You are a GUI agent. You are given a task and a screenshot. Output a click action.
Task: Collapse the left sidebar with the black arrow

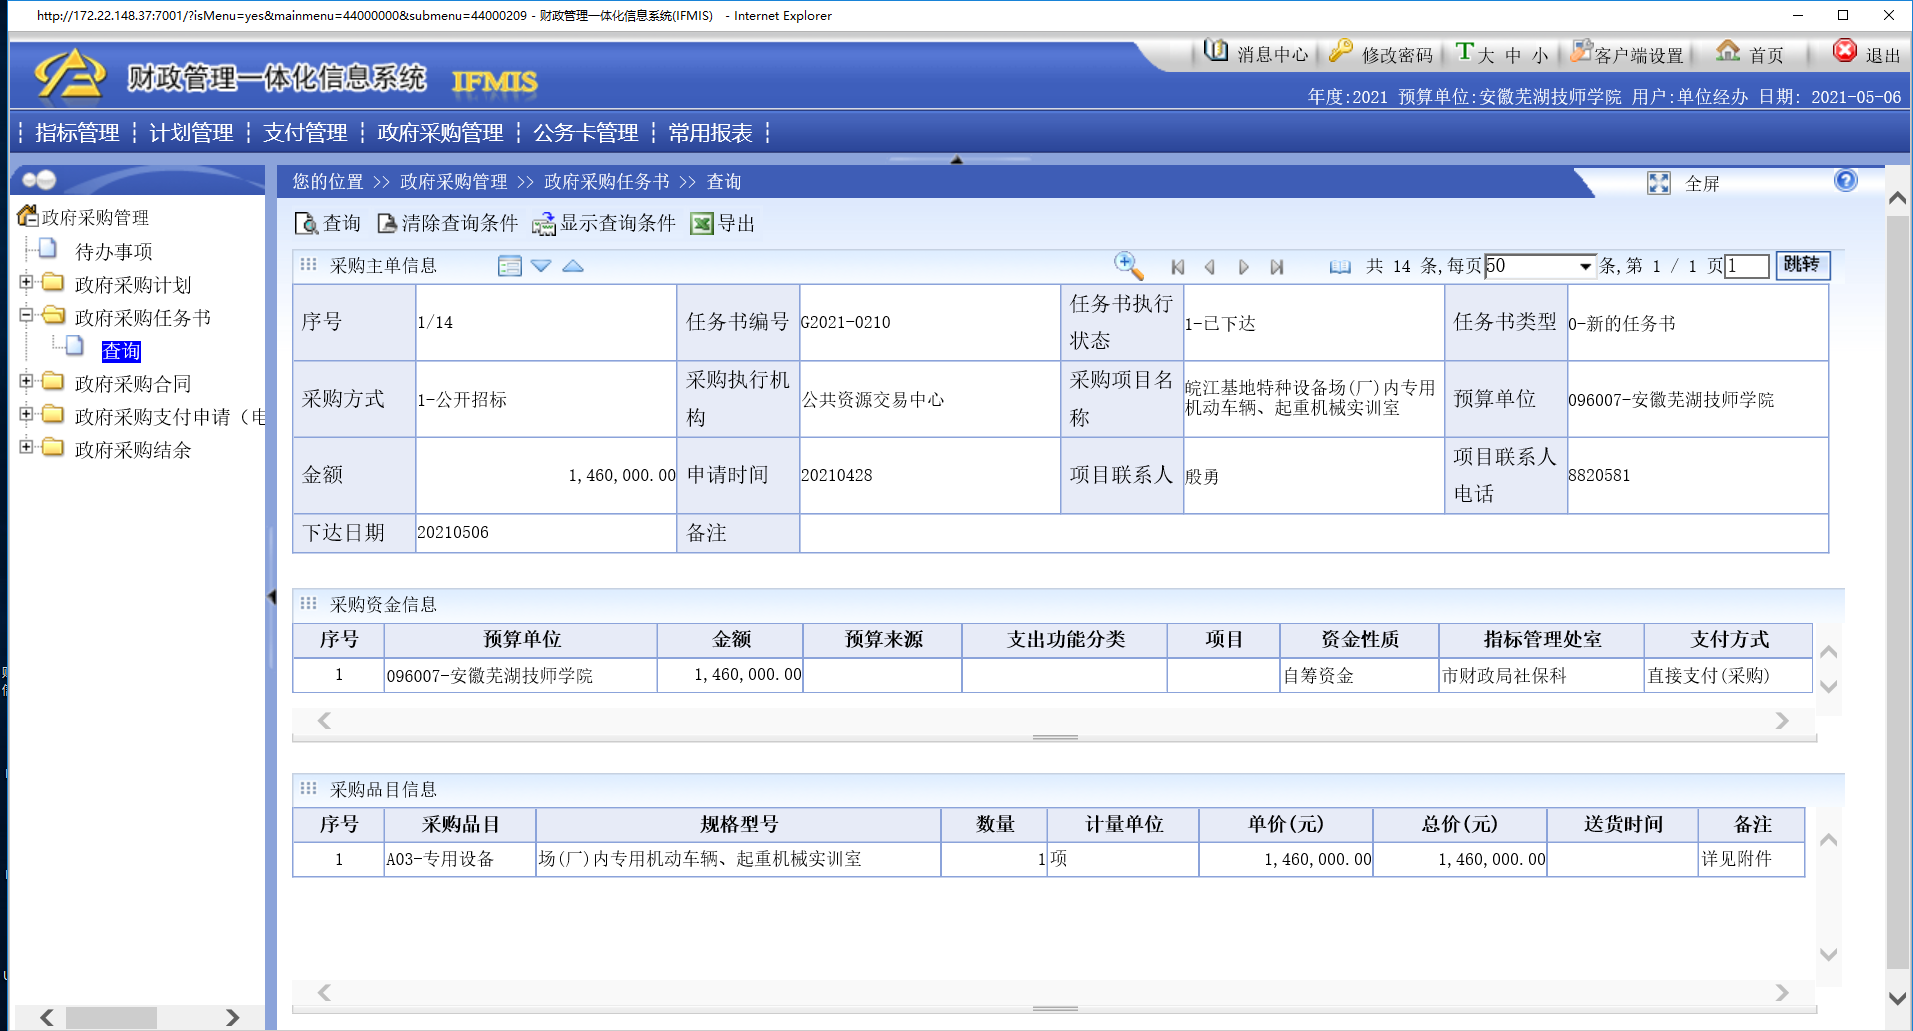coord(271,597)
